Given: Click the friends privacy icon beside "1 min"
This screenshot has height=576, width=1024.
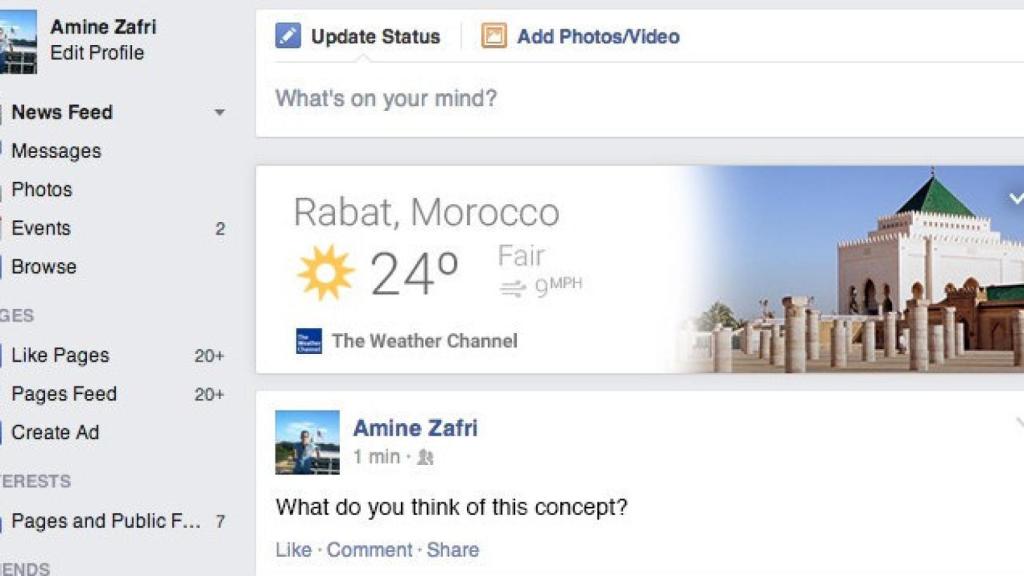Looking at the screenshot, I should tap(424, 458).
